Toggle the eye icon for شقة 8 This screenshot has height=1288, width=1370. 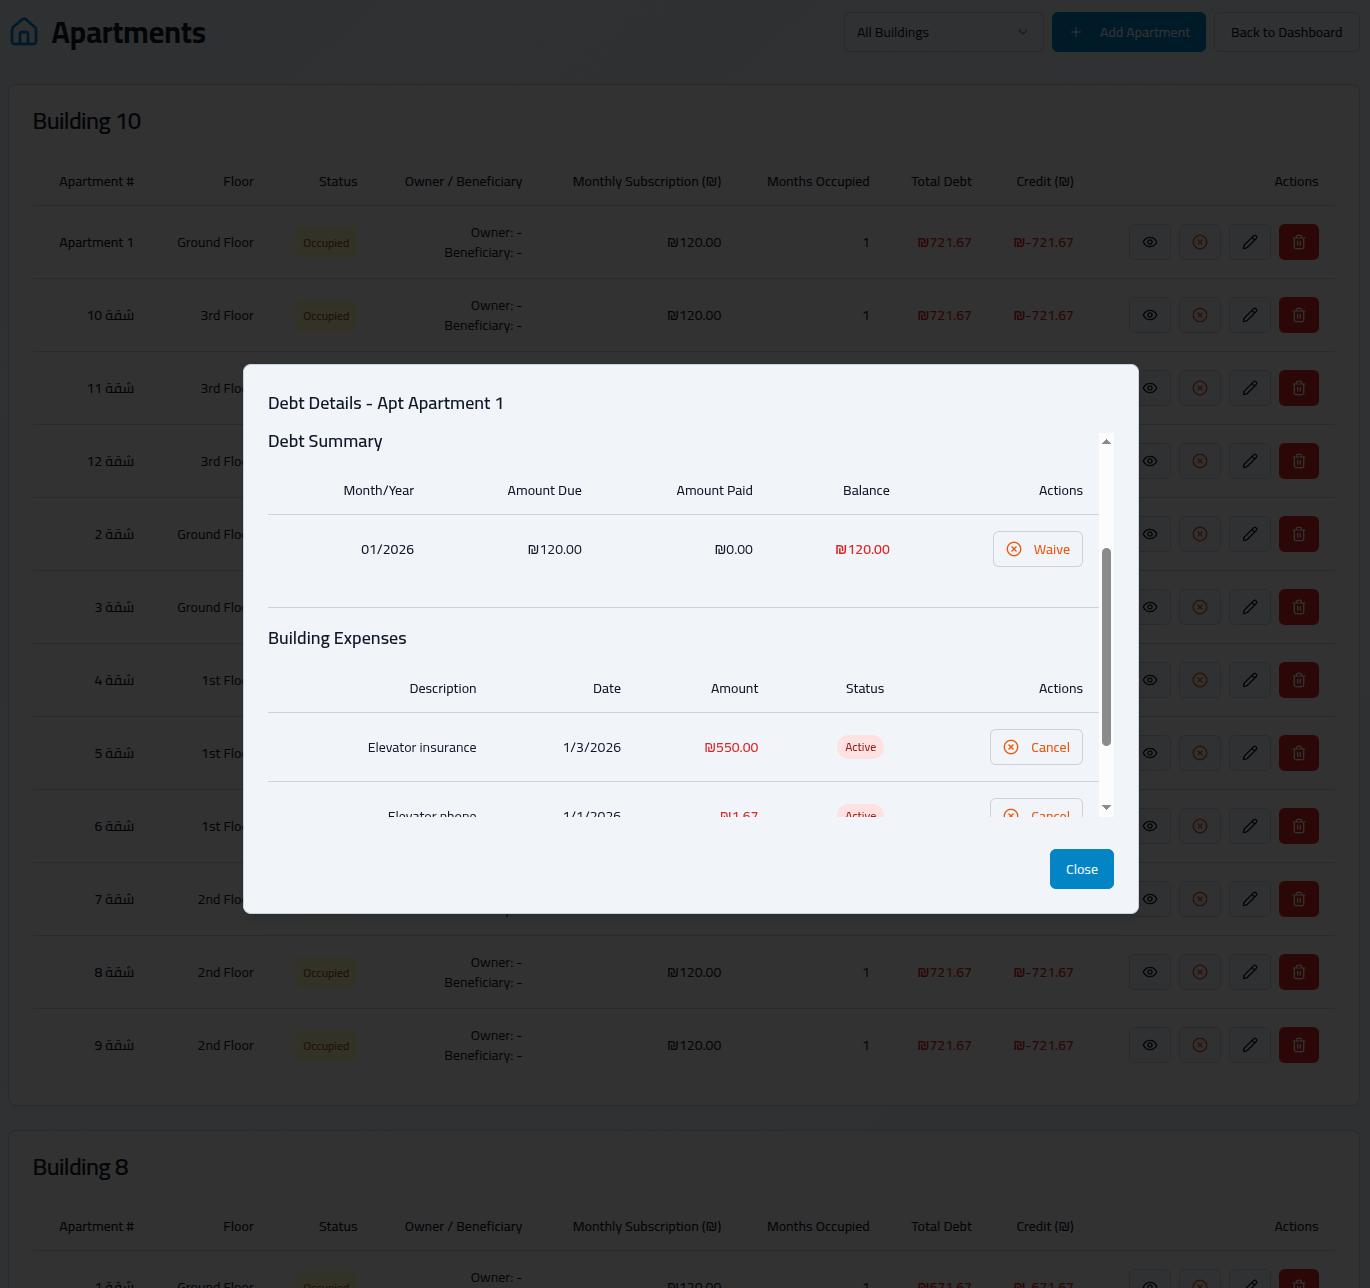click(x=1150, y=972)
